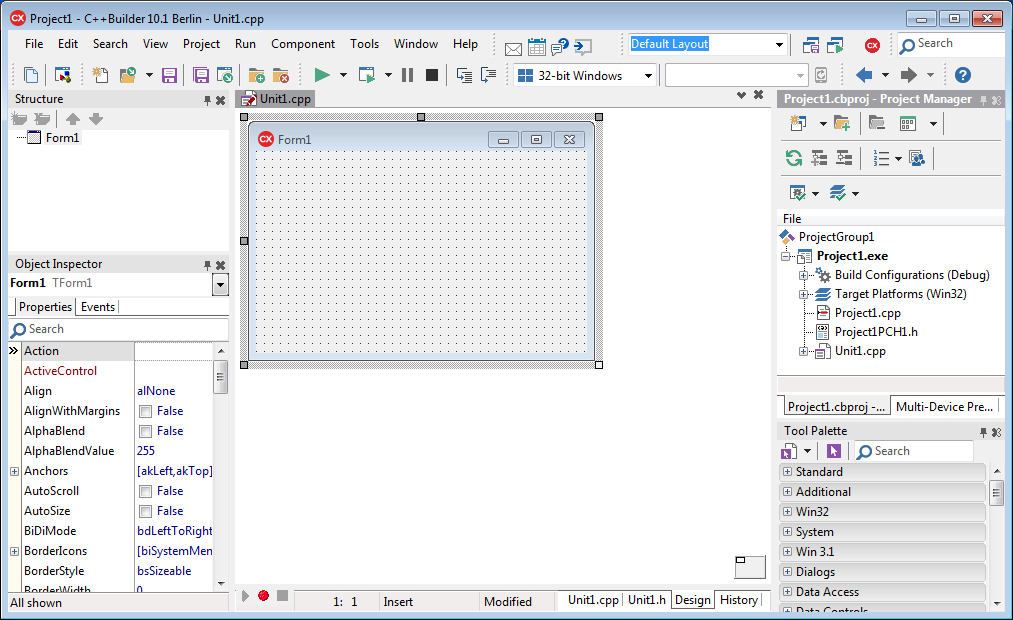Click the New Items icon in main toolbar
The height and width of the screenshot is (620, 1013).
point(99,75)
